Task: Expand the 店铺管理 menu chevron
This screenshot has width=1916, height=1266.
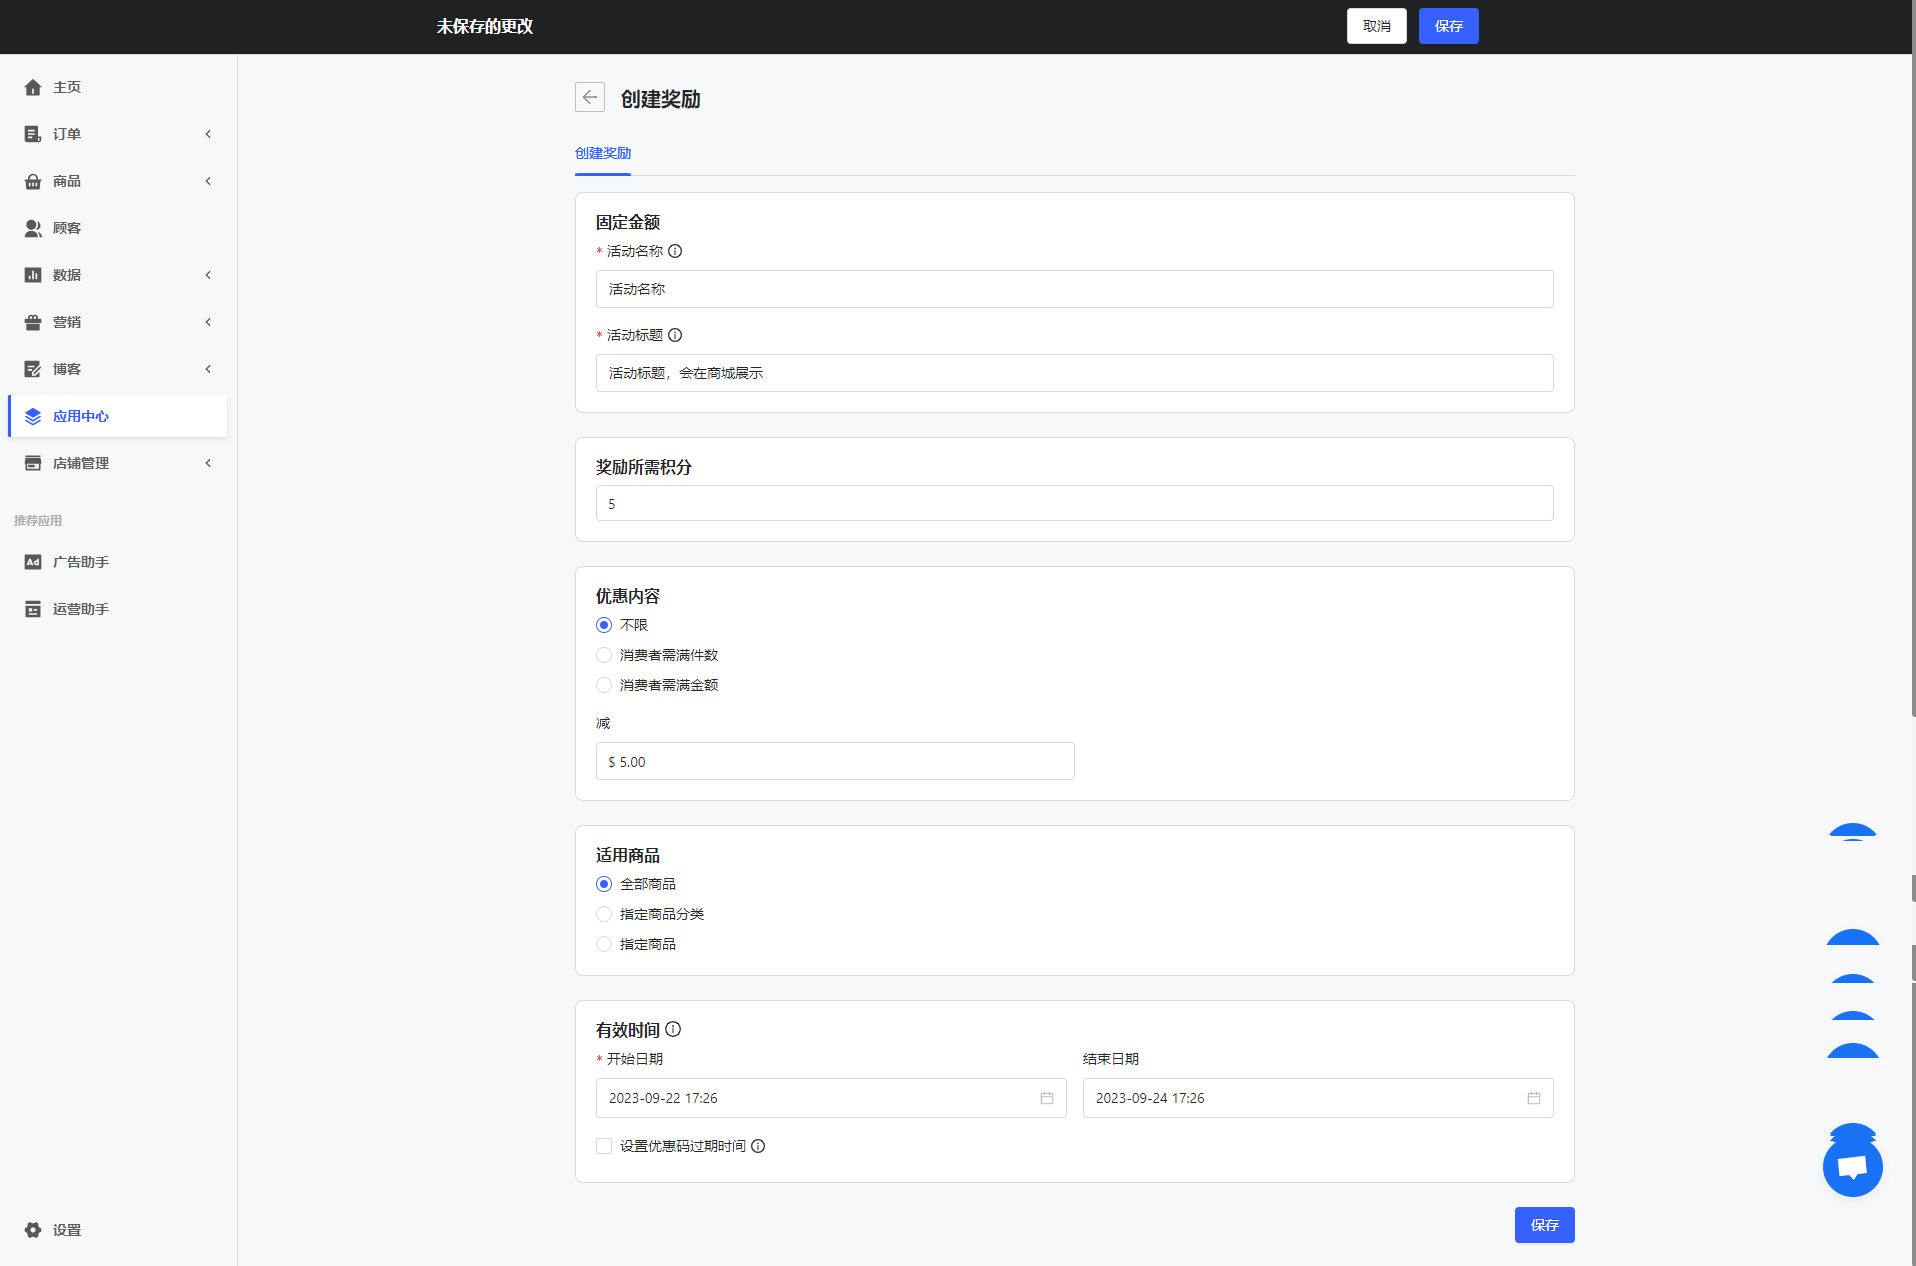Action: 208,463
